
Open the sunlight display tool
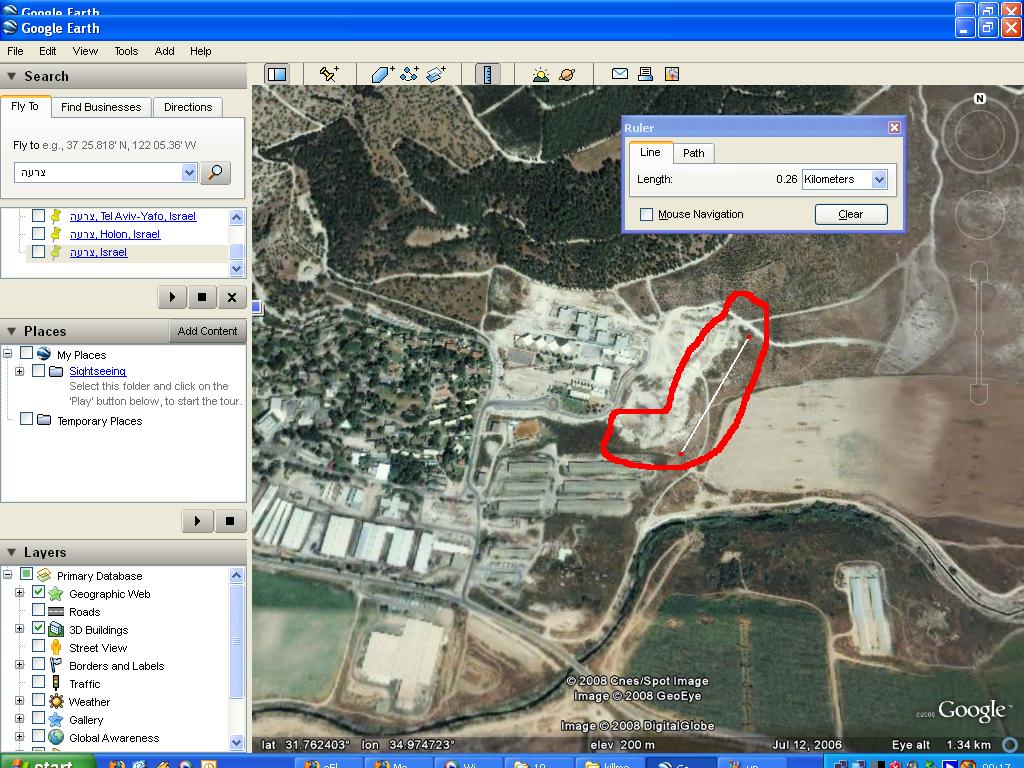tap(540, 74)
